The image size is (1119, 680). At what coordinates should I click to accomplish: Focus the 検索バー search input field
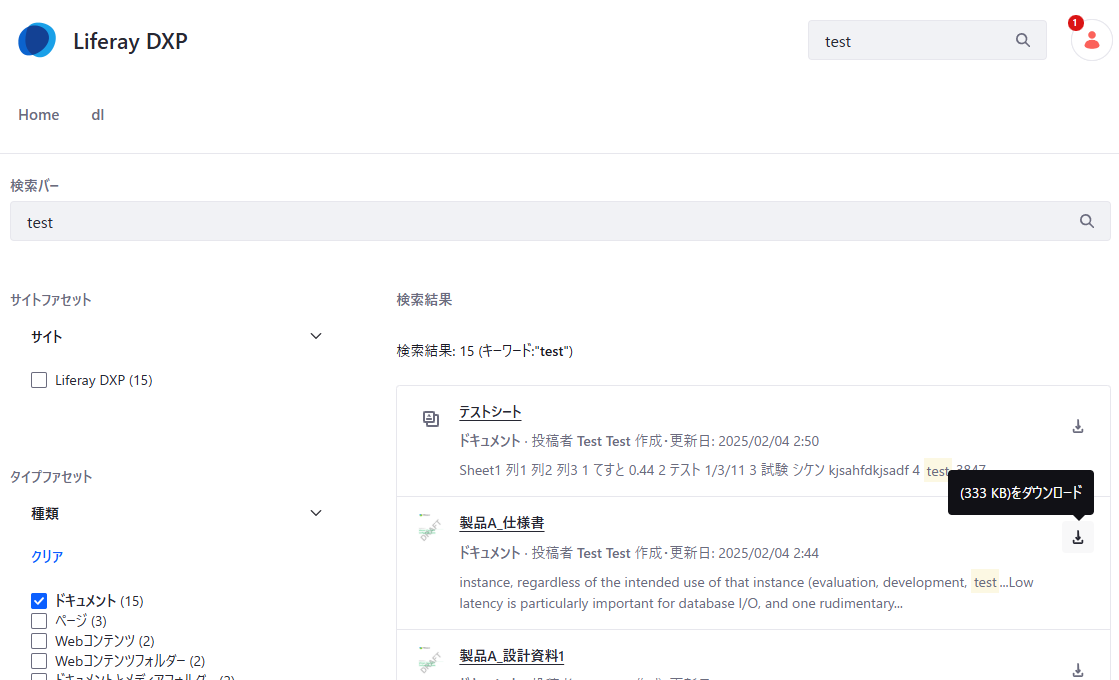pos(540,222)
